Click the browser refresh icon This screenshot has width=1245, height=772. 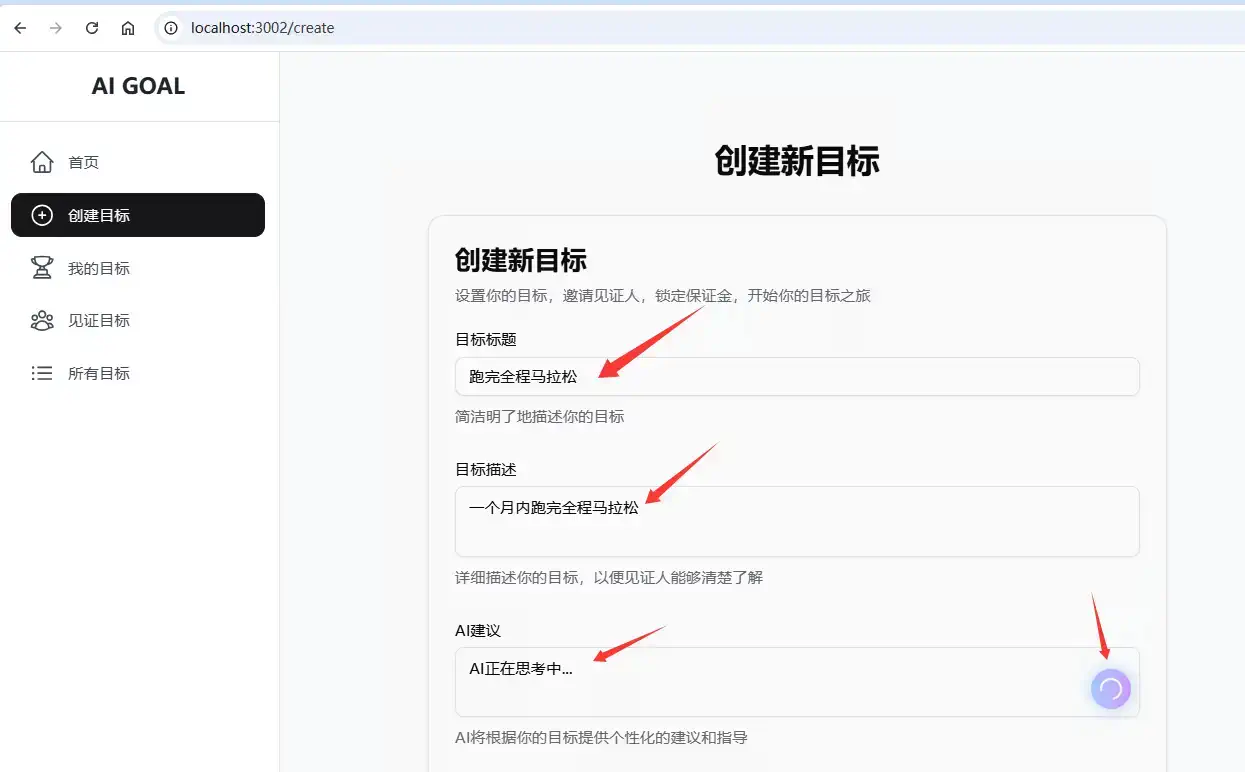[x=91, y=27]
